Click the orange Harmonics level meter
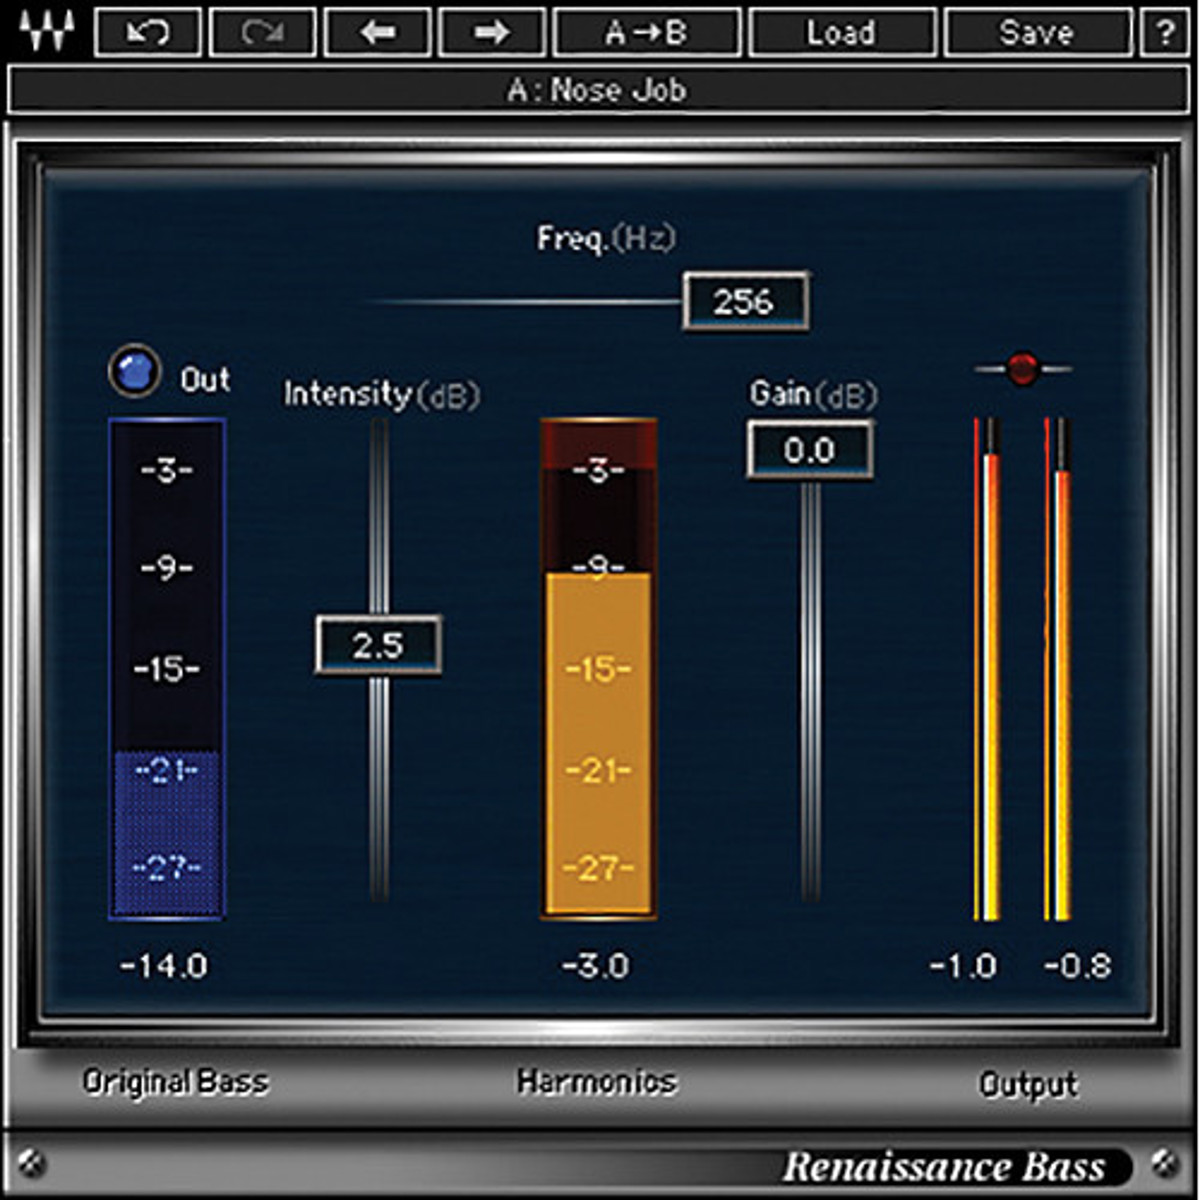The height and width of the screenshot is (1200, 1200). (598, 668)
